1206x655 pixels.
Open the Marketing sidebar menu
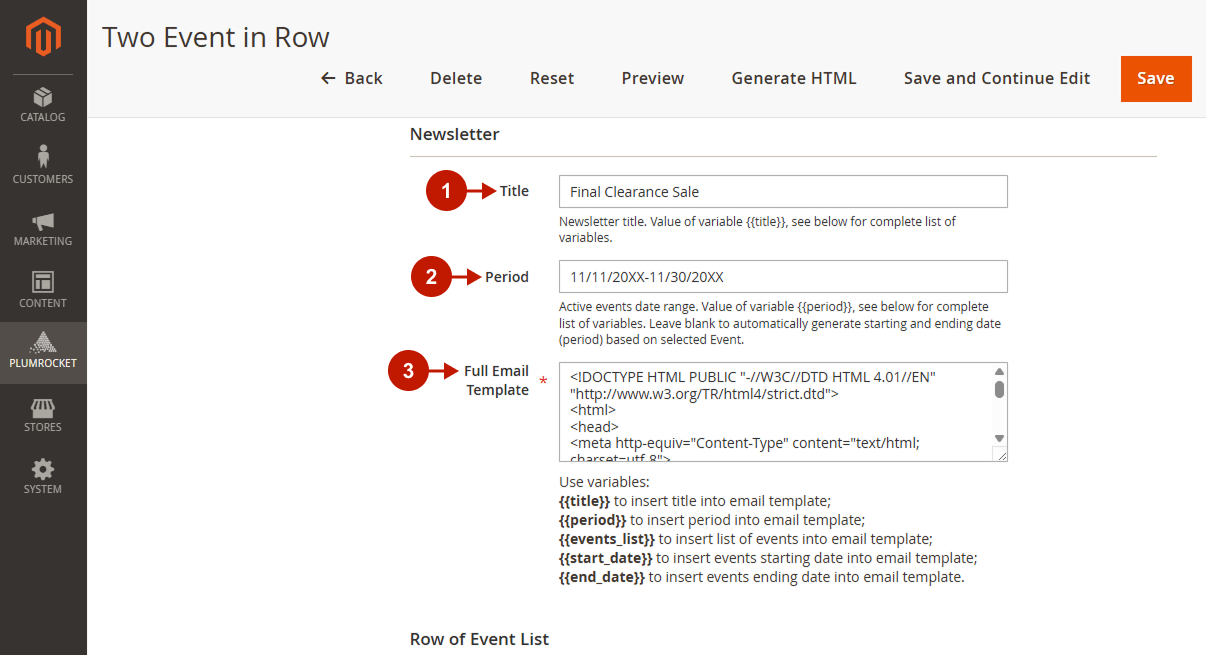(x=43, y=228)
